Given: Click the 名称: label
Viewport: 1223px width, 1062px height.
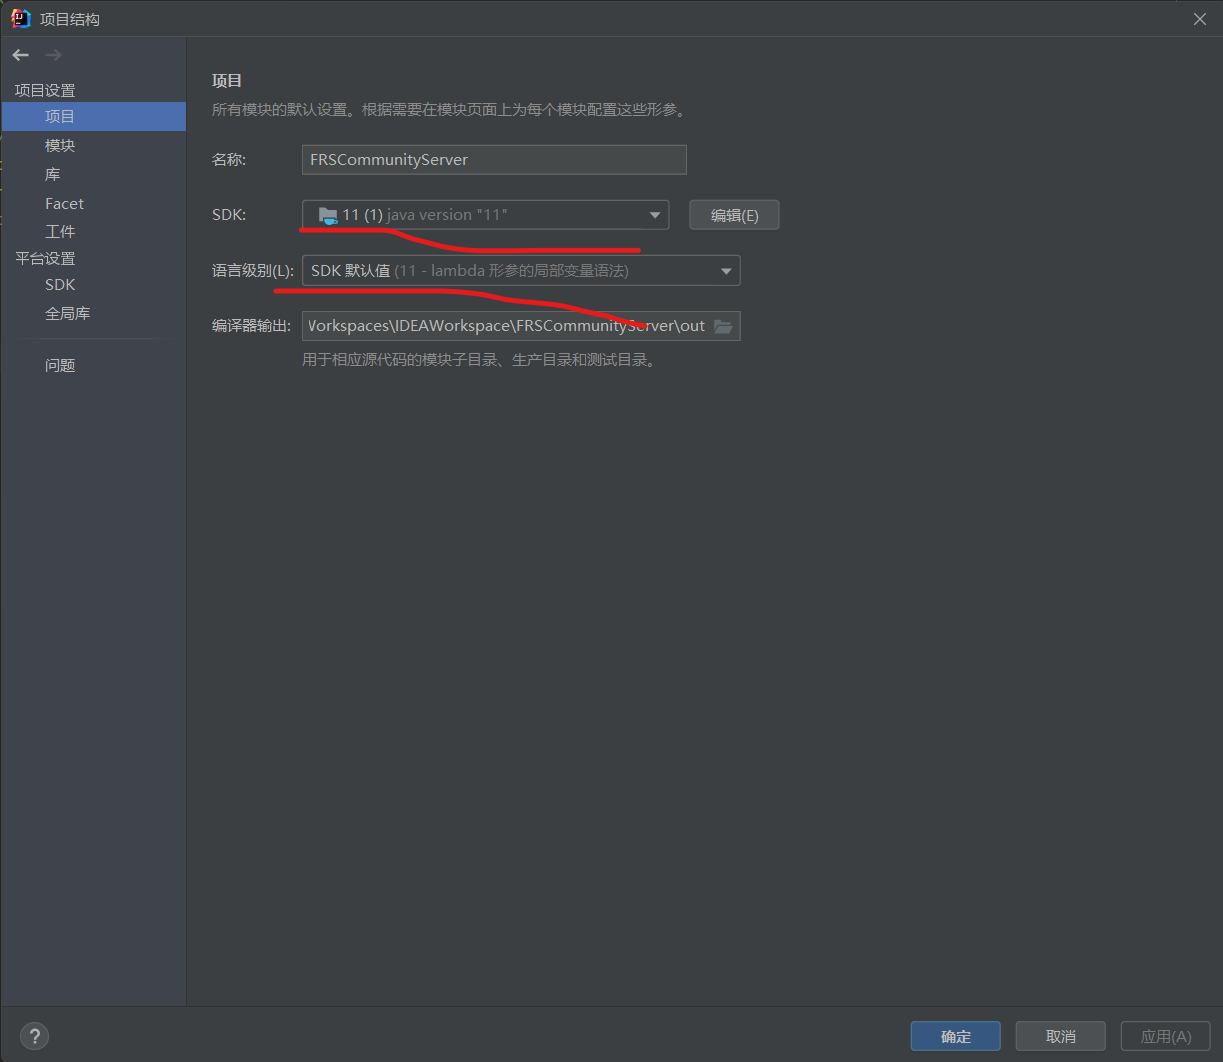Looking at the screenshot, I should point(229,160).
